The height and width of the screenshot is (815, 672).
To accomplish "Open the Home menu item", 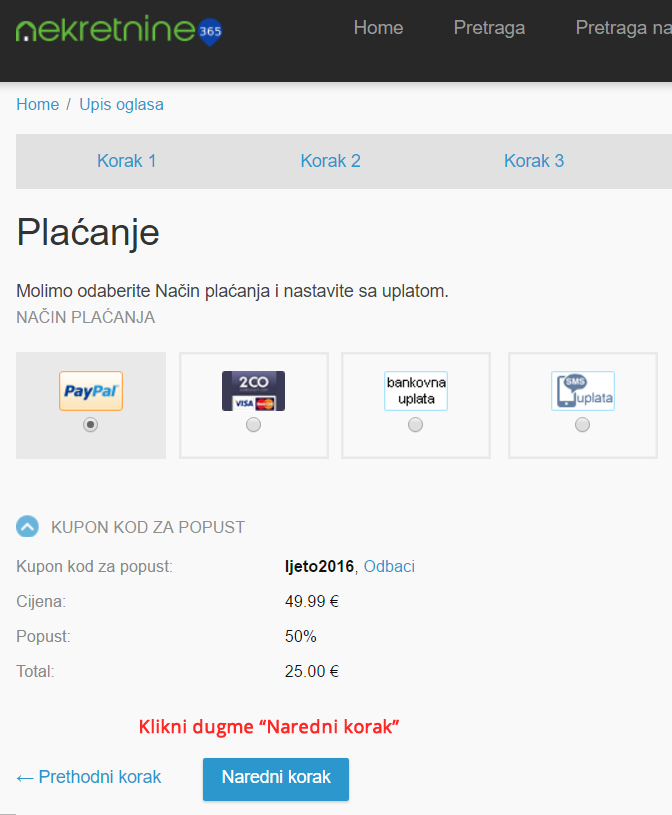I will click(x=378, y=28).
